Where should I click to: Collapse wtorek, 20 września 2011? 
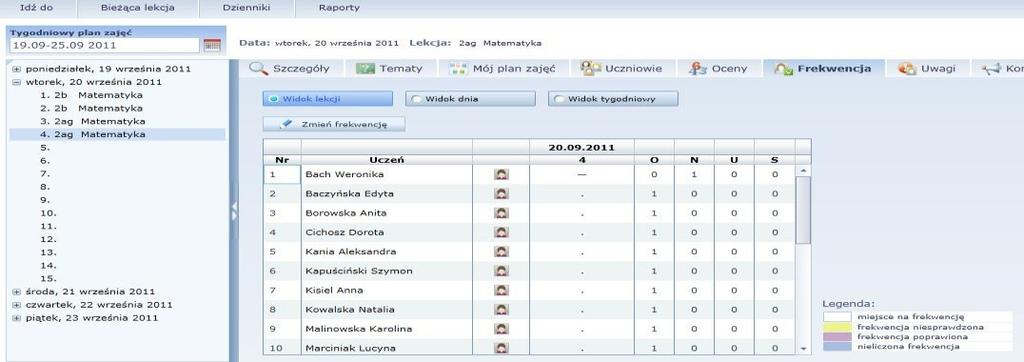(x=17, y=82)
